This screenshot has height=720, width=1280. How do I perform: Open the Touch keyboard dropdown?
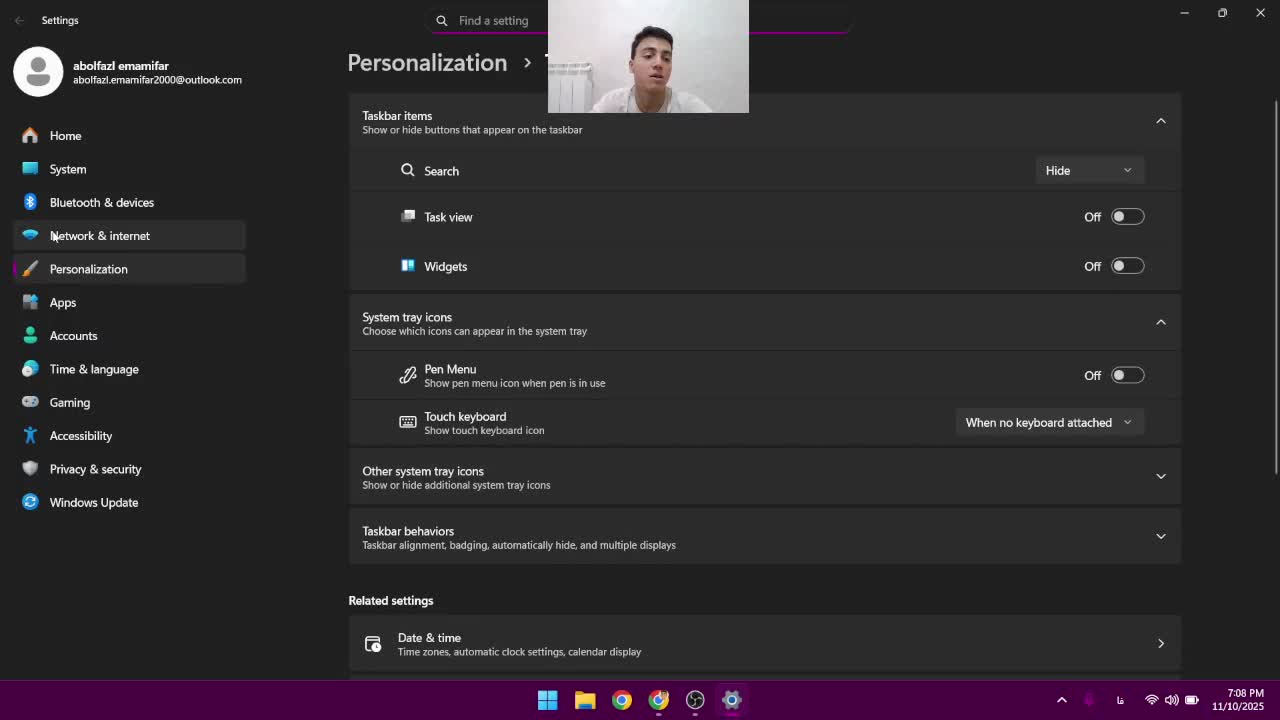1048,423
